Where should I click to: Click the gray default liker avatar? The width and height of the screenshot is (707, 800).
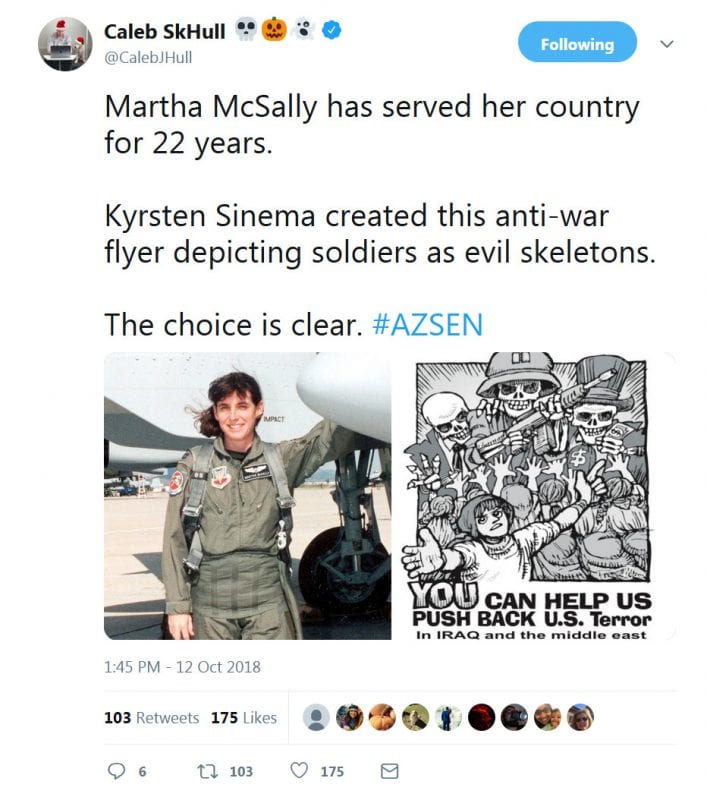tap(317, 717)
